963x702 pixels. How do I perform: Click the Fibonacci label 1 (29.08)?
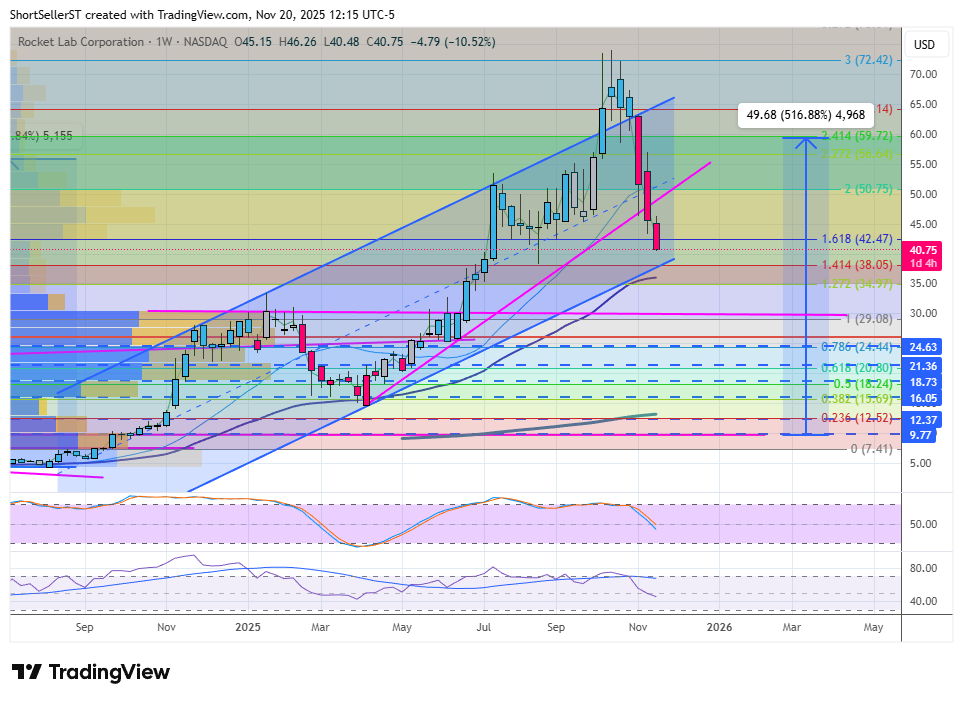tap(868, 319)
